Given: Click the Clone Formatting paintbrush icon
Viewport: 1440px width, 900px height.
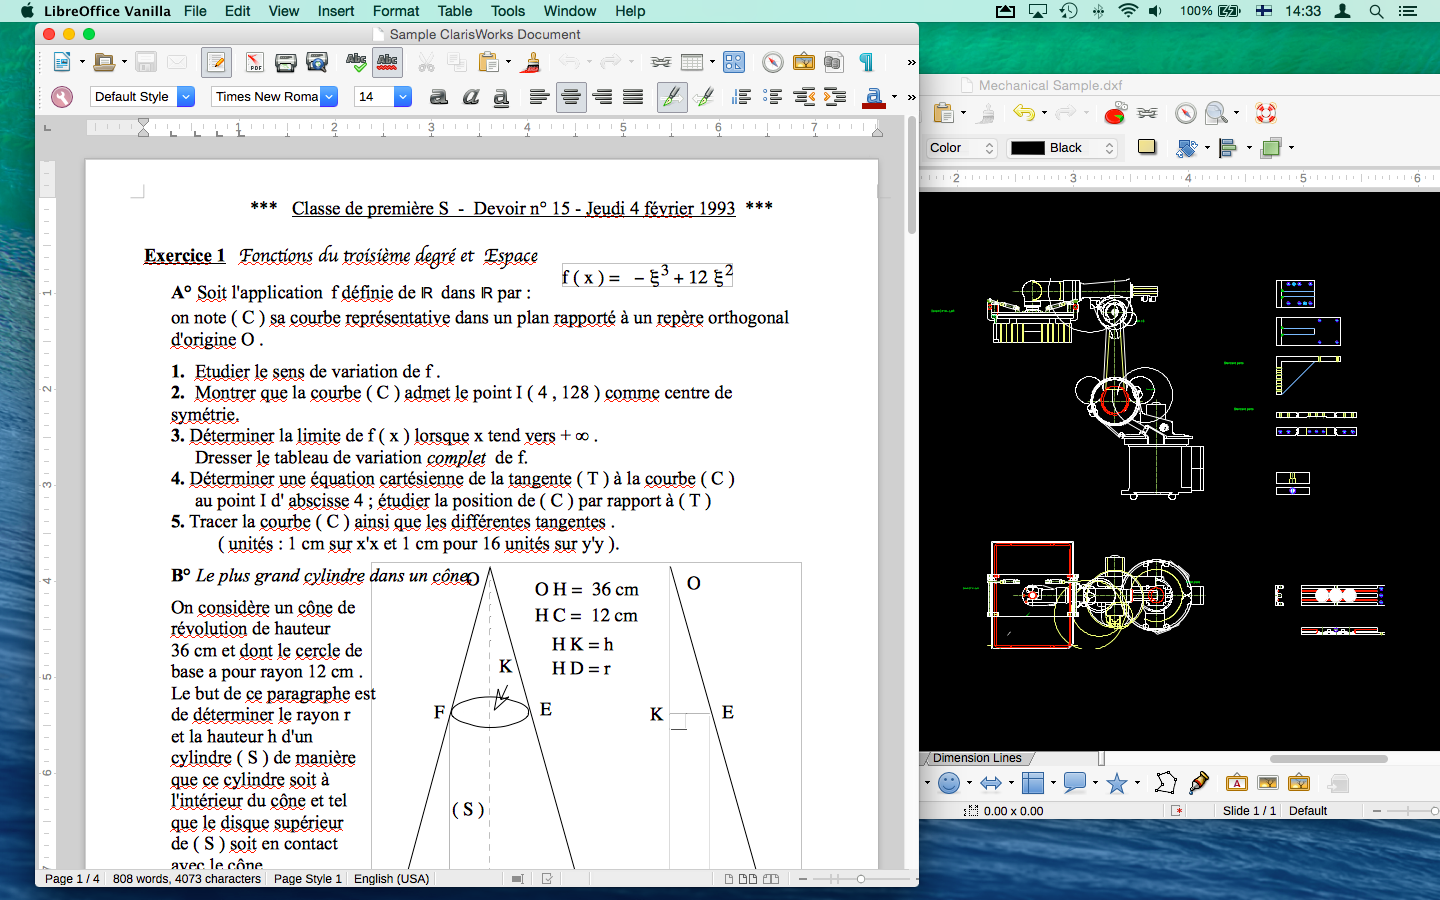Looking at the screenshot, I should pyautogui.click(x=531, y=63).
